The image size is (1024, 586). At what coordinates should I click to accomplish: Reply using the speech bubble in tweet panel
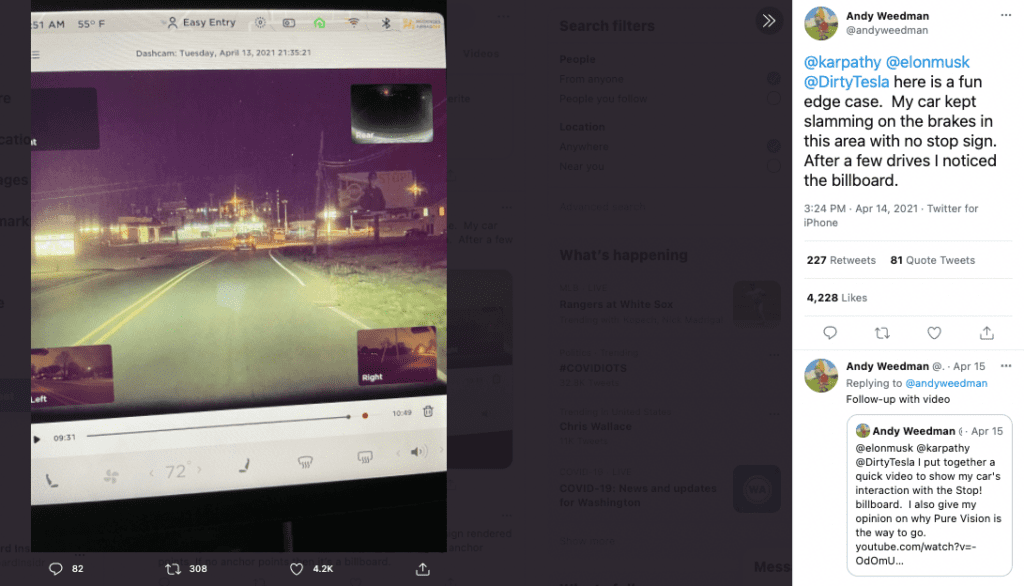click(830, 333)
